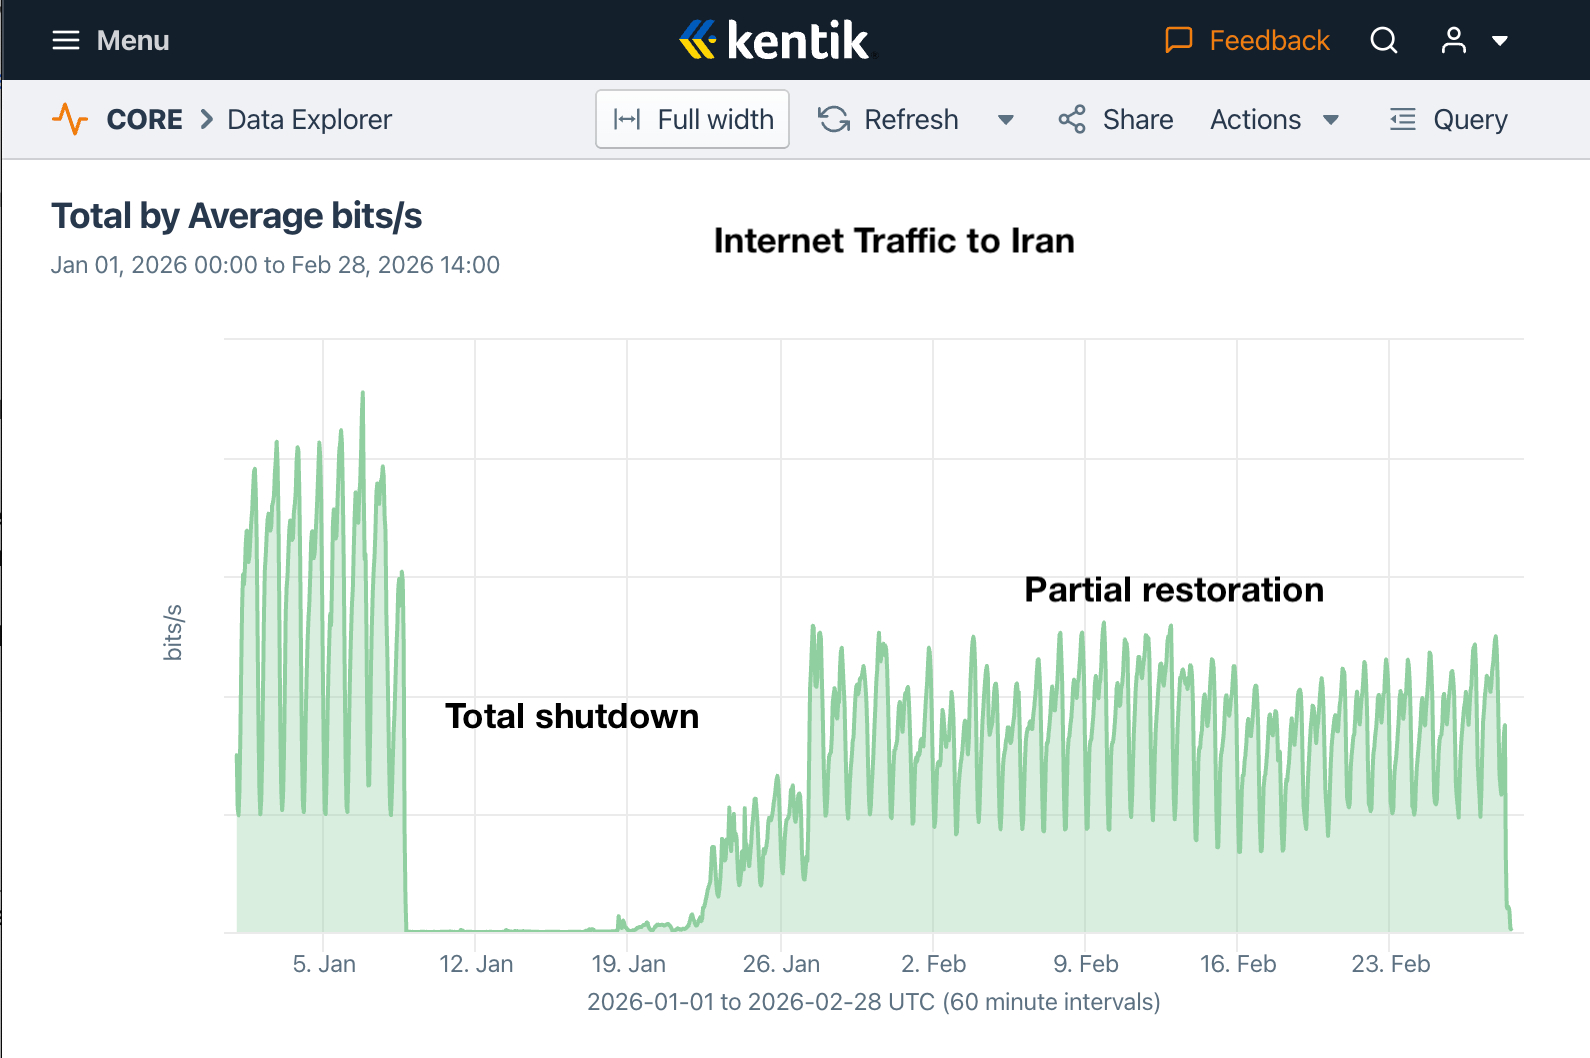Click the Share network icon
Image resolution: width=1590 pixels, height=1058 pixels.
1072,119
